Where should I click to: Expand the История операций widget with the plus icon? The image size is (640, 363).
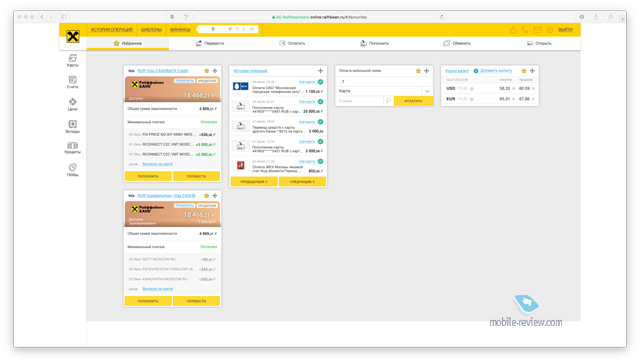click(x=320, y=71)
